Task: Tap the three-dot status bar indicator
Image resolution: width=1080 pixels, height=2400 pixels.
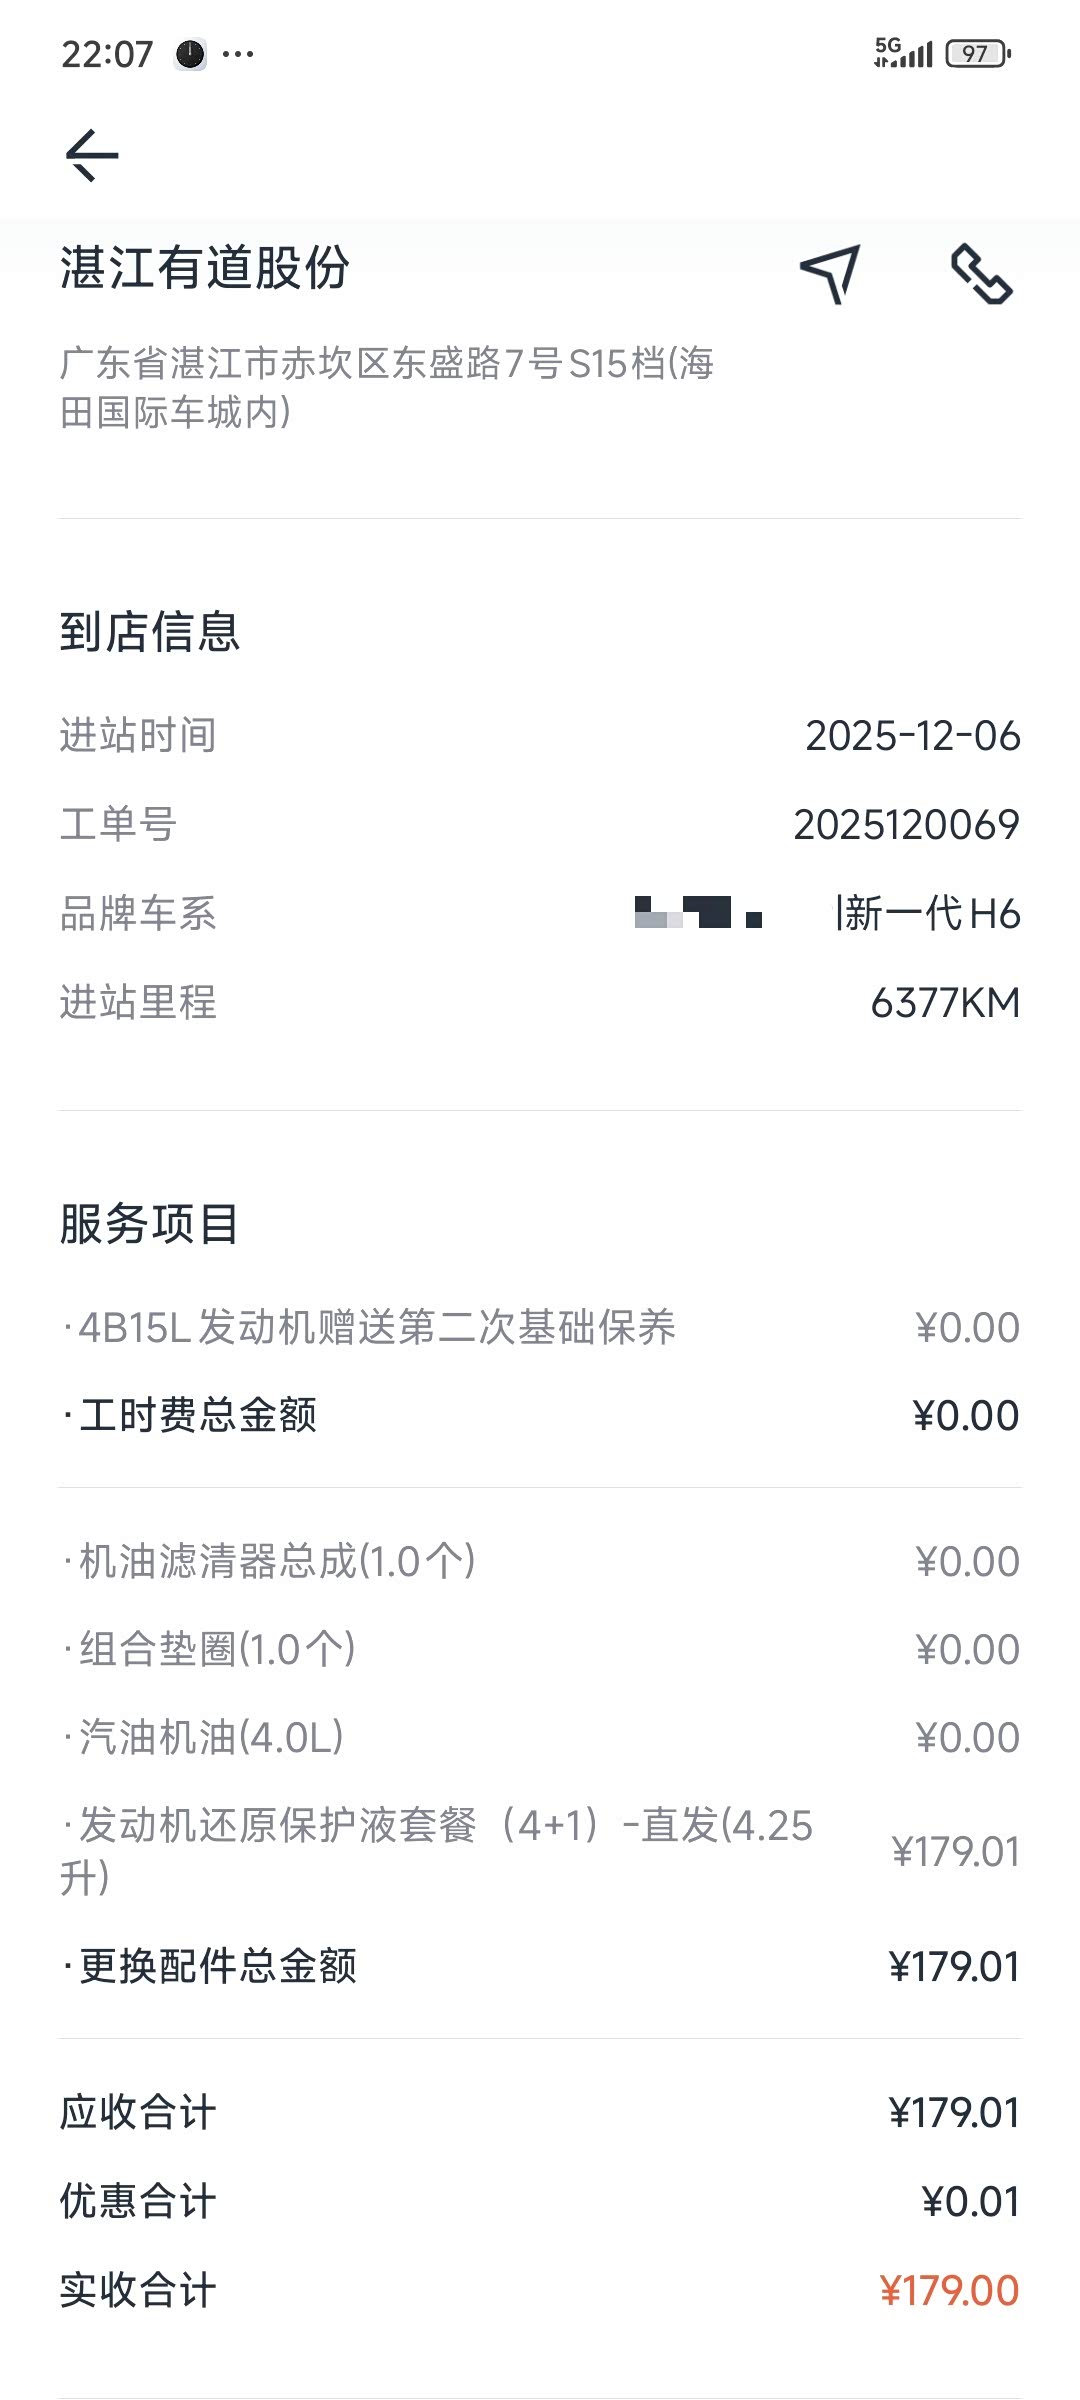Action: click(x=238, y=54)
